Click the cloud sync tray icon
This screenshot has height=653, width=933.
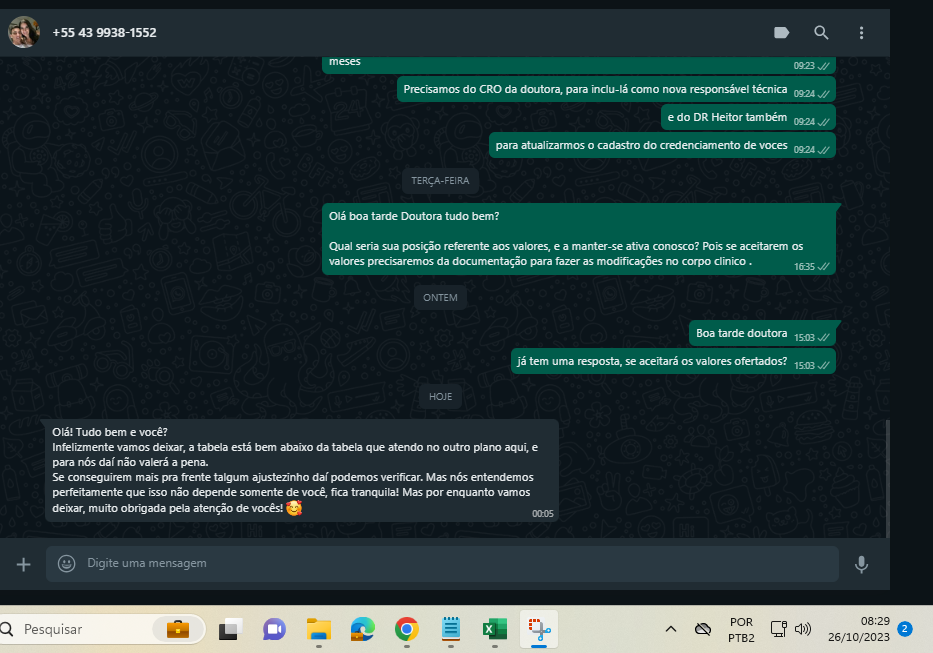click(x=703, y=629)
